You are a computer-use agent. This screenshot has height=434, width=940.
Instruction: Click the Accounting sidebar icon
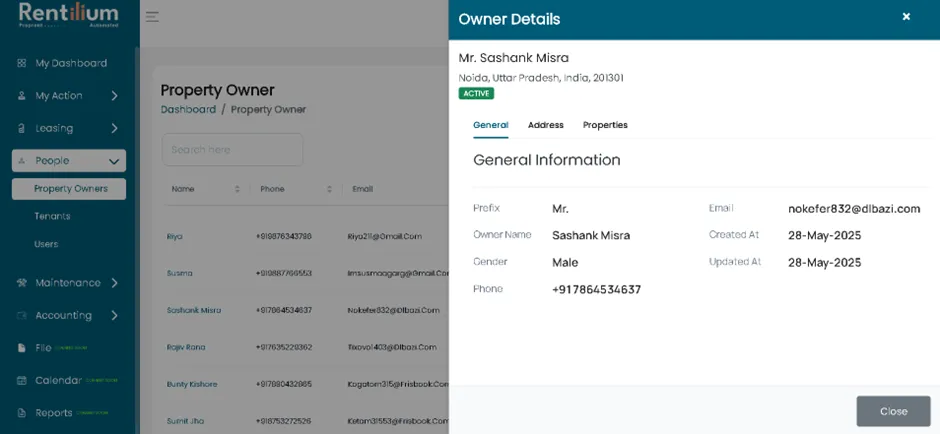[x=22, y=315]
